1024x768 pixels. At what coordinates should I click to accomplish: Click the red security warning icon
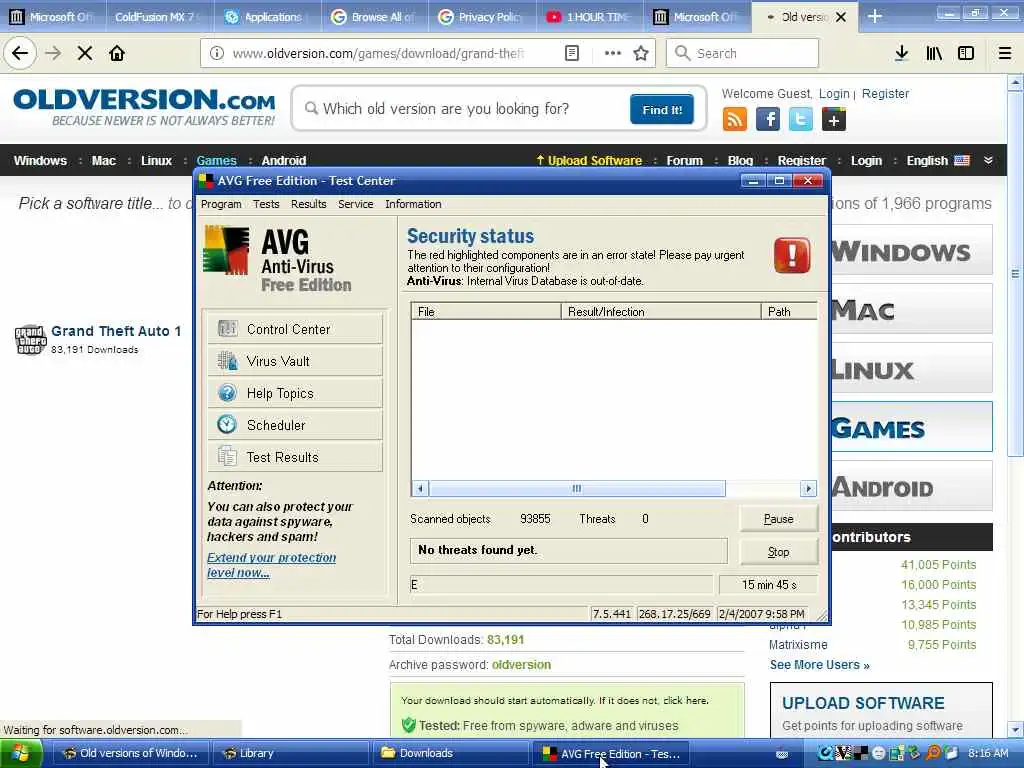(792, 255)
